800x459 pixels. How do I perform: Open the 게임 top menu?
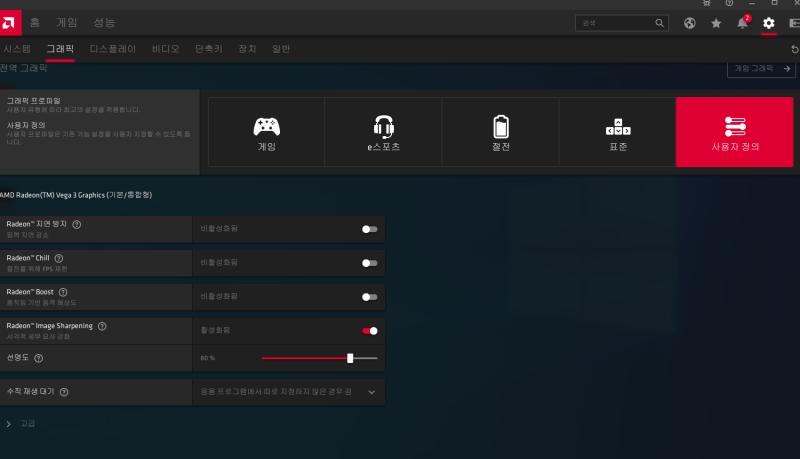click(66, 22)
